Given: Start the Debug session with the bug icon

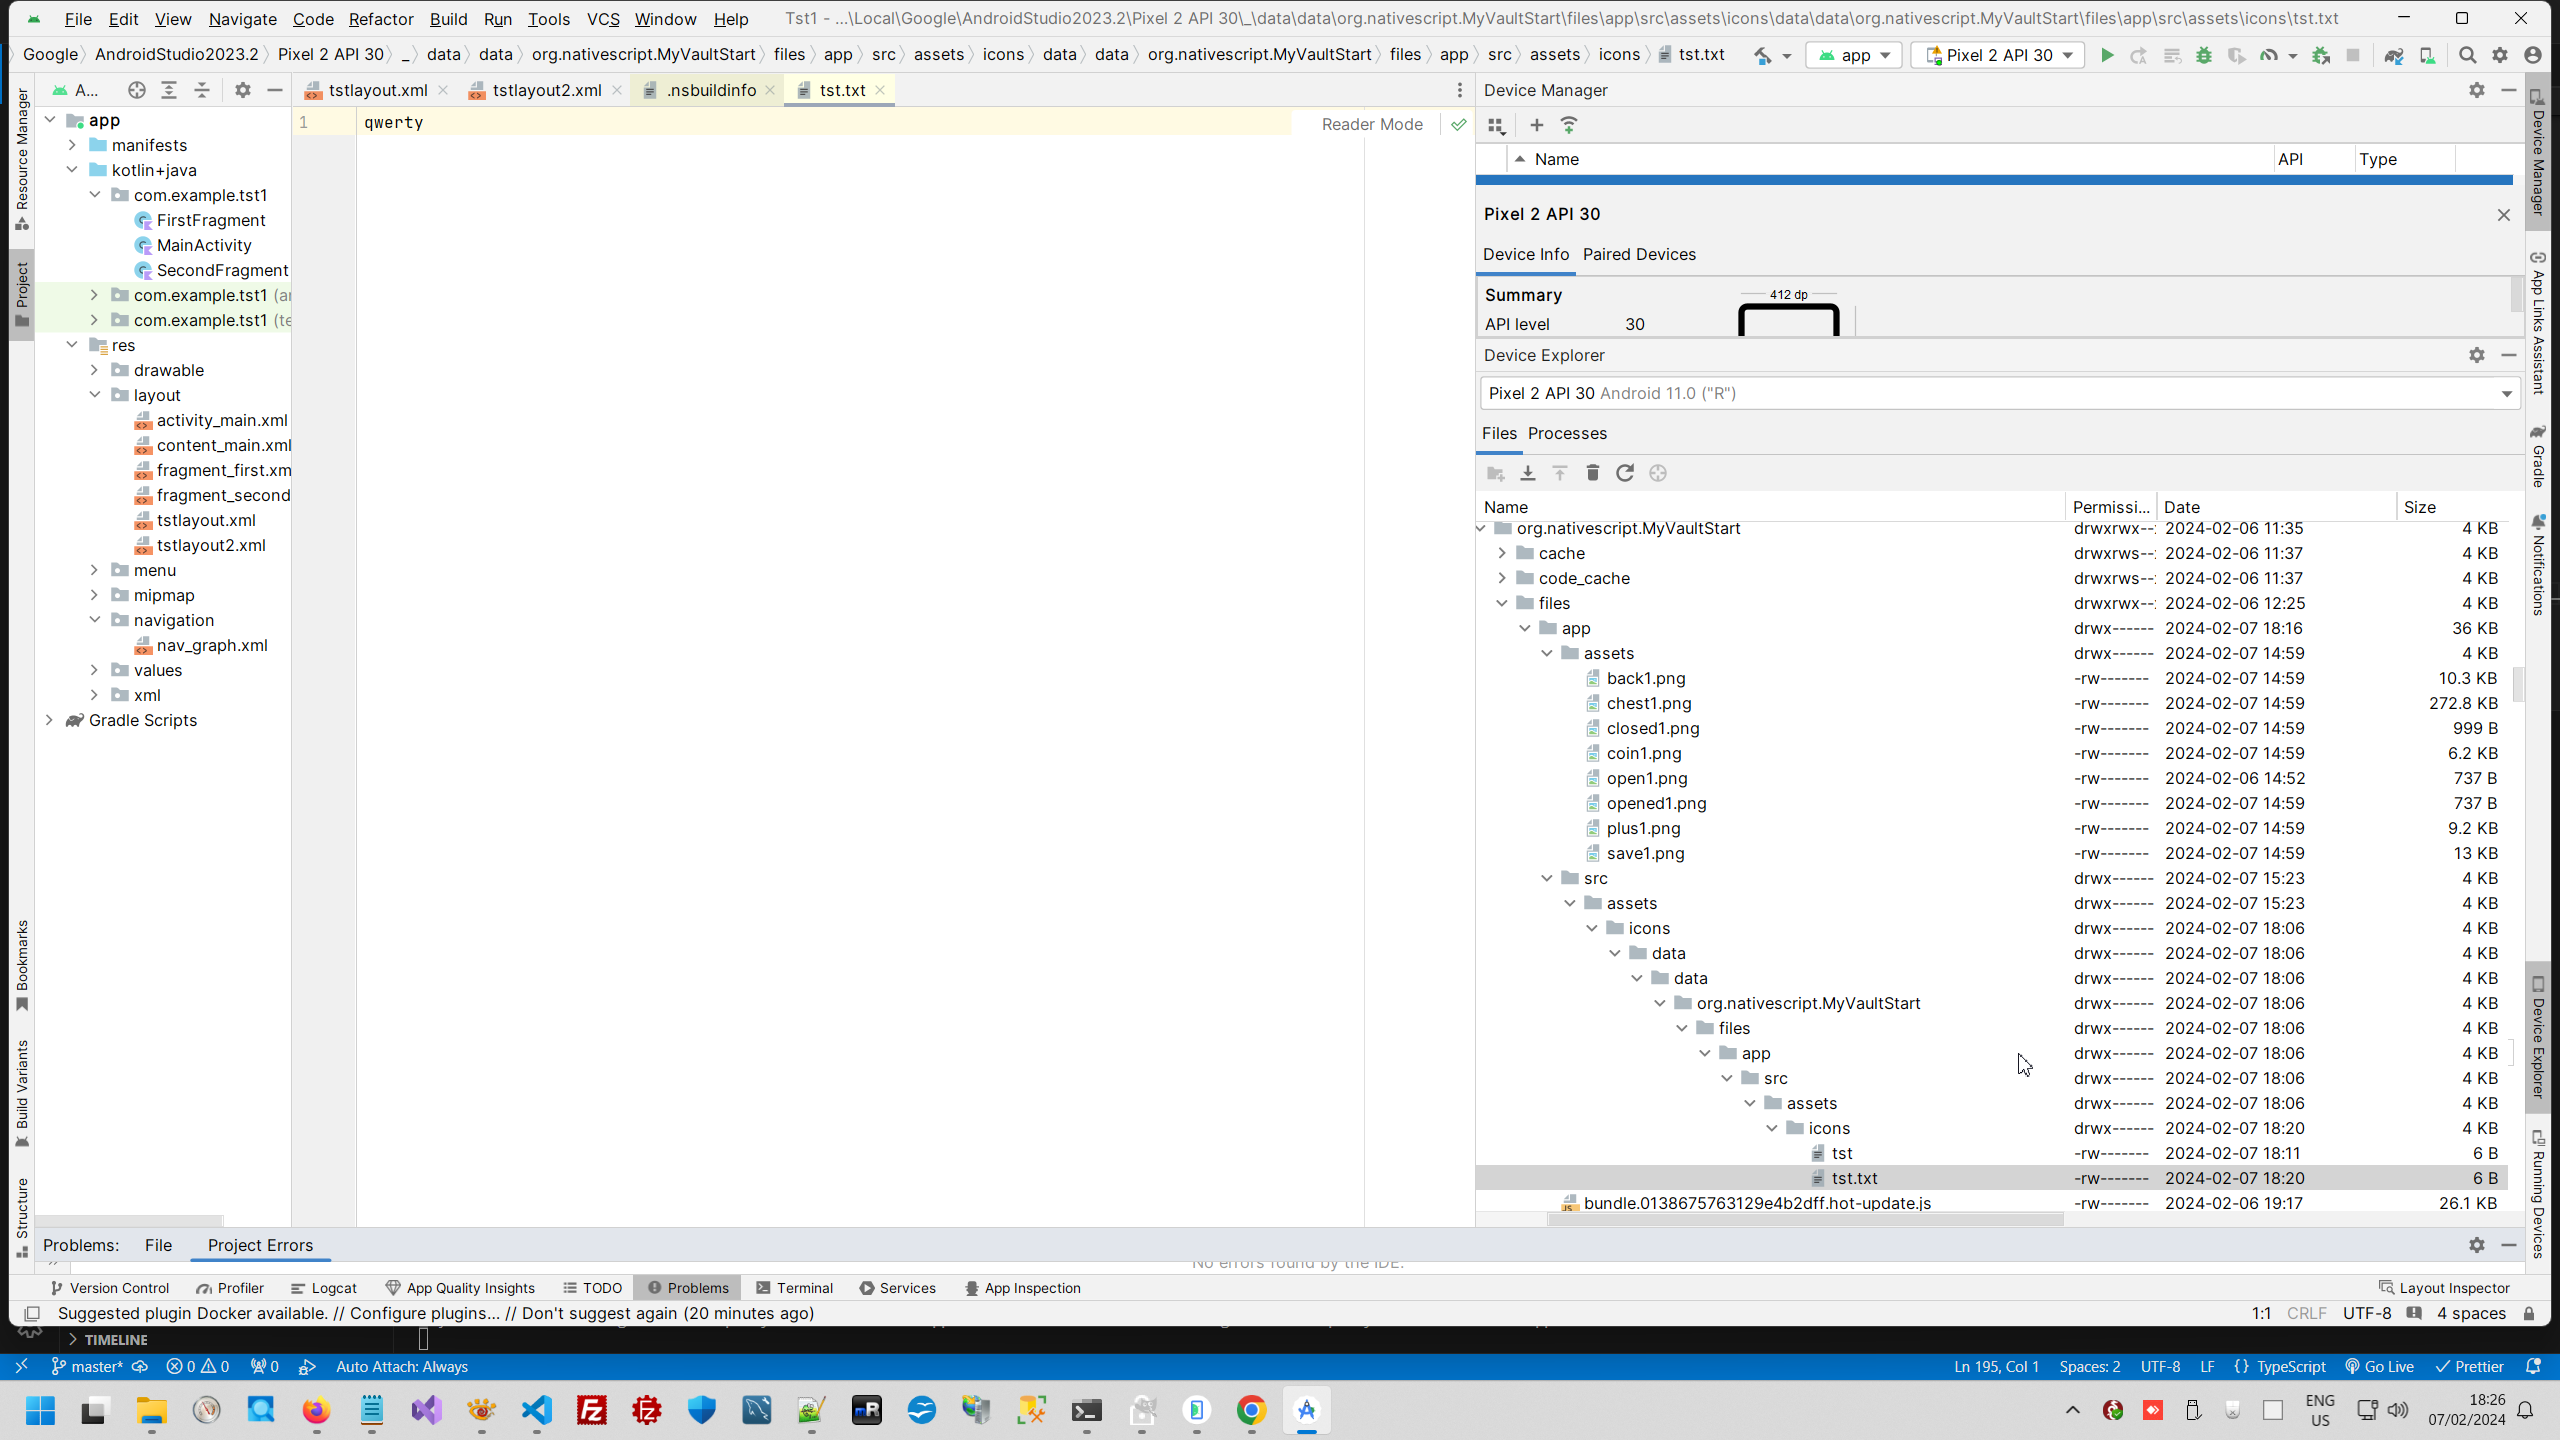Looking at the screenshot, I should tap(2205, 55).
